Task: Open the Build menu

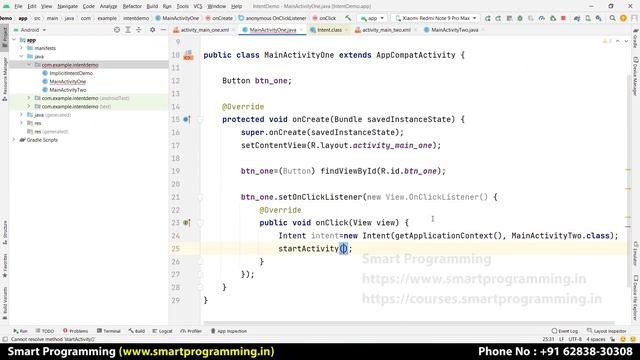Action: [x=152, y=6]
